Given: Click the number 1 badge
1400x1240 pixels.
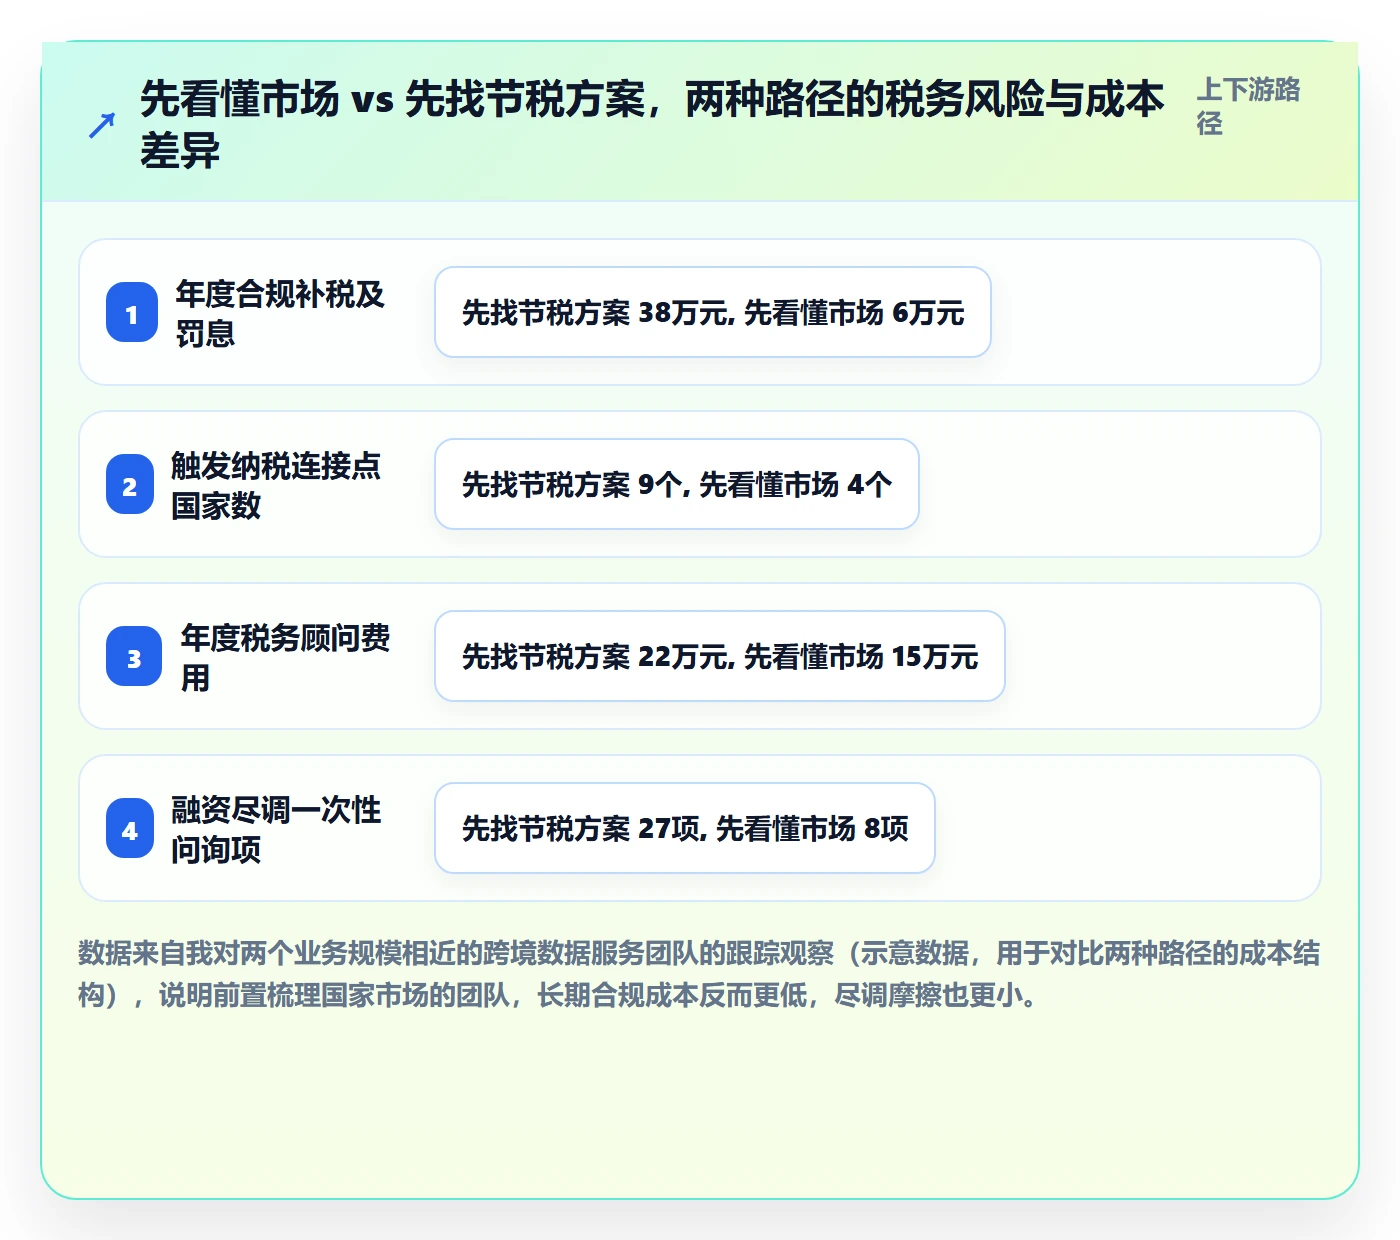Looking at the screenshot, I should coord(132,313).
